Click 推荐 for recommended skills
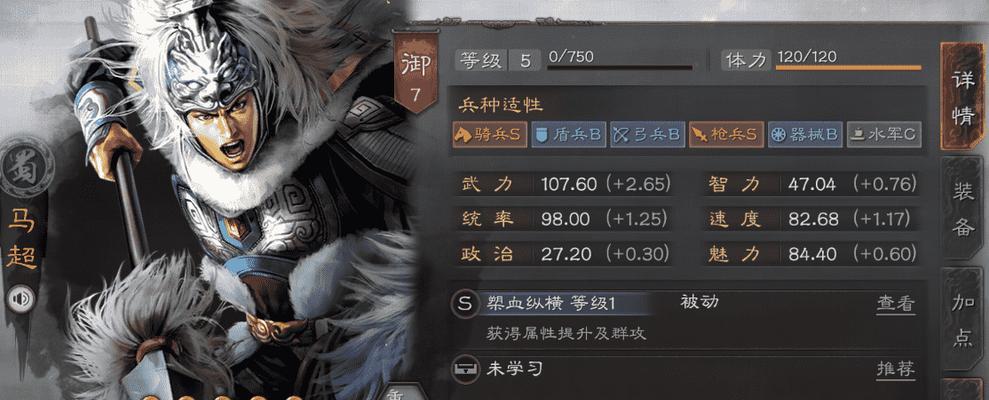Screen dimensions: 989x400 pos(895,369)
